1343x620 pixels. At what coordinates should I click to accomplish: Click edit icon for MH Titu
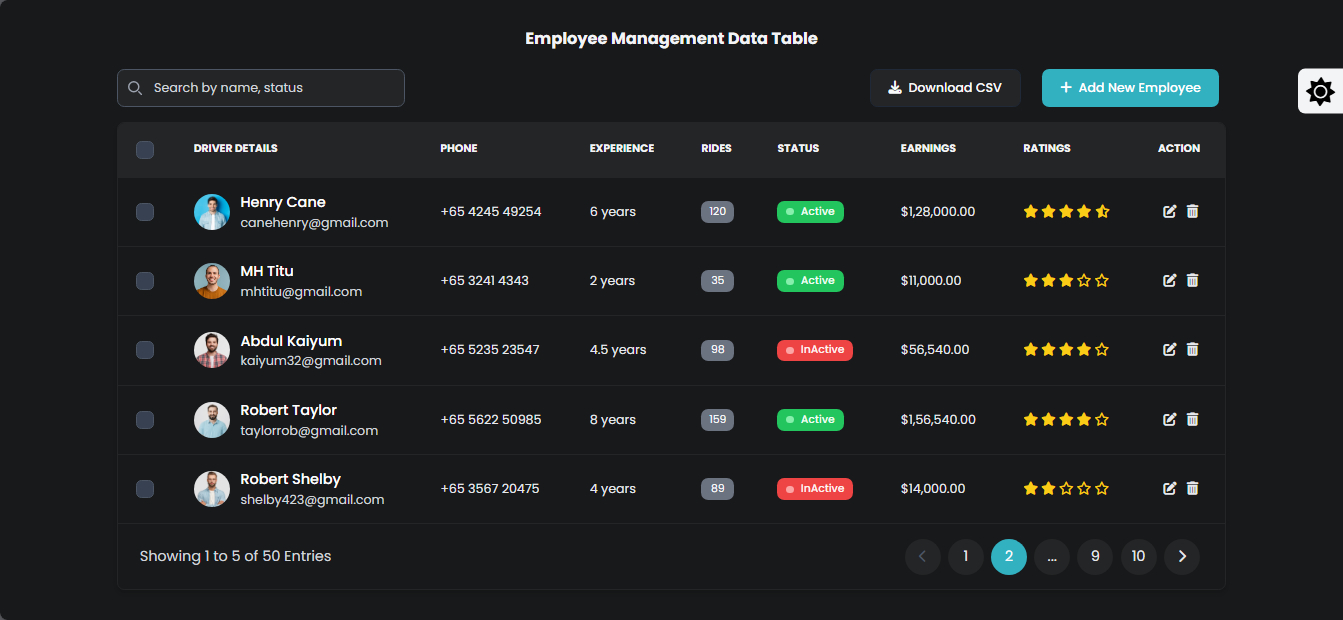pos(1170,281)
